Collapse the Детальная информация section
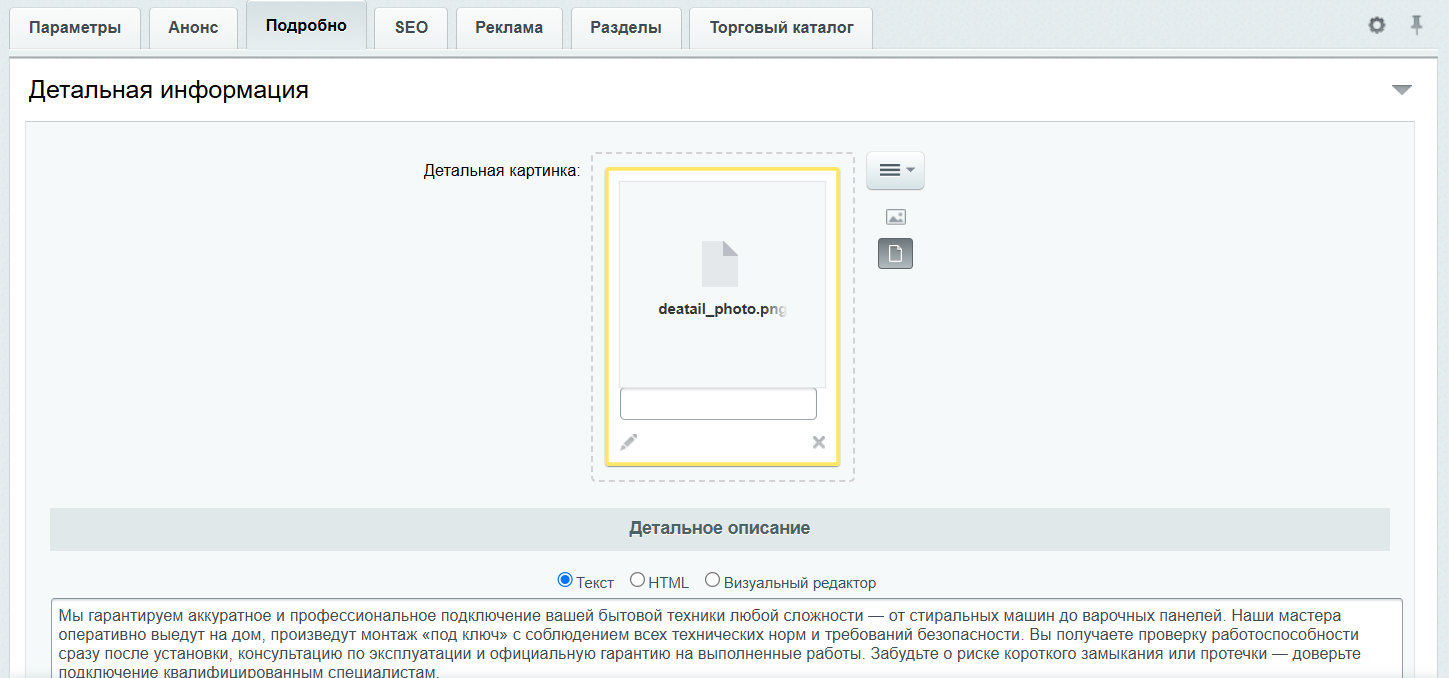 coord(1402,90)
